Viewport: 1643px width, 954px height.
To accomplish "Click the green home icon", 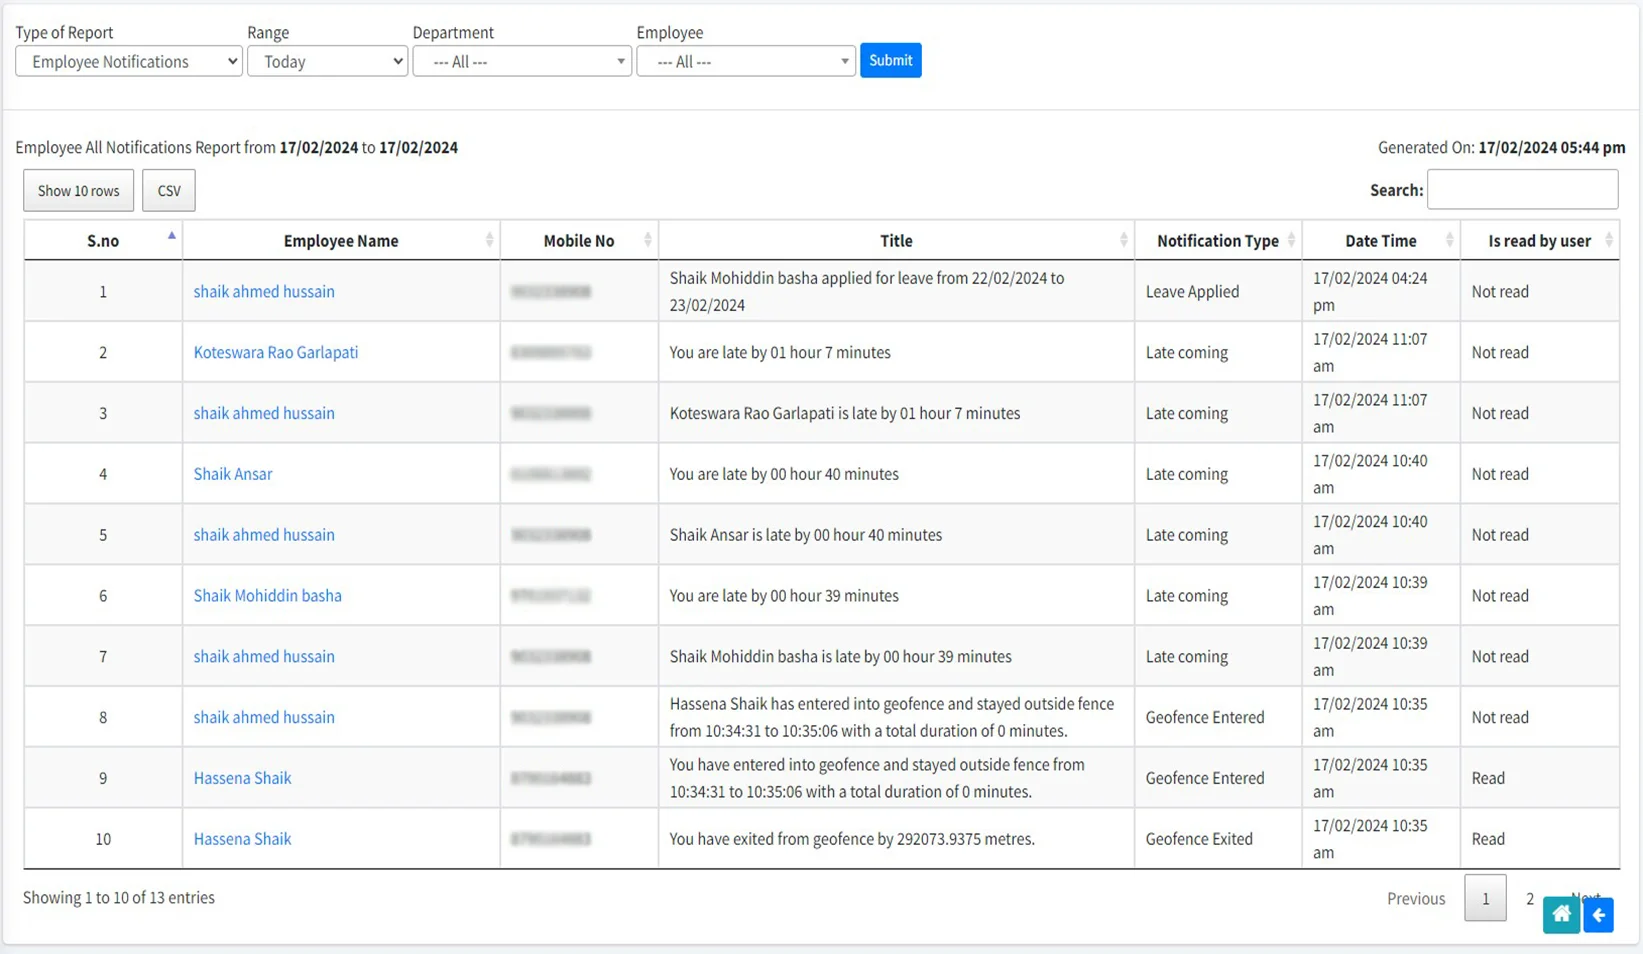I will click(x=1561, y=914).
